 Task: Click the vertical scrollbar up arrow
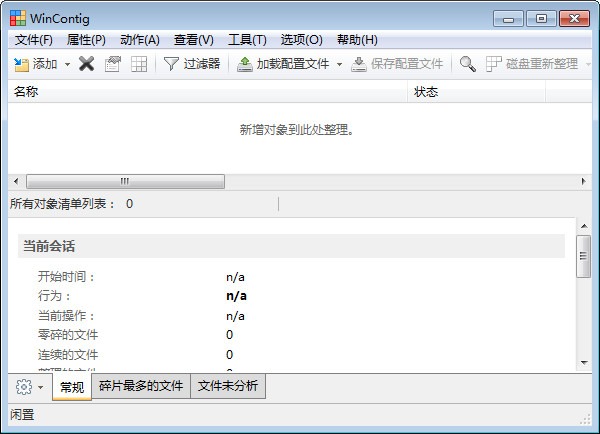point(584,226)
